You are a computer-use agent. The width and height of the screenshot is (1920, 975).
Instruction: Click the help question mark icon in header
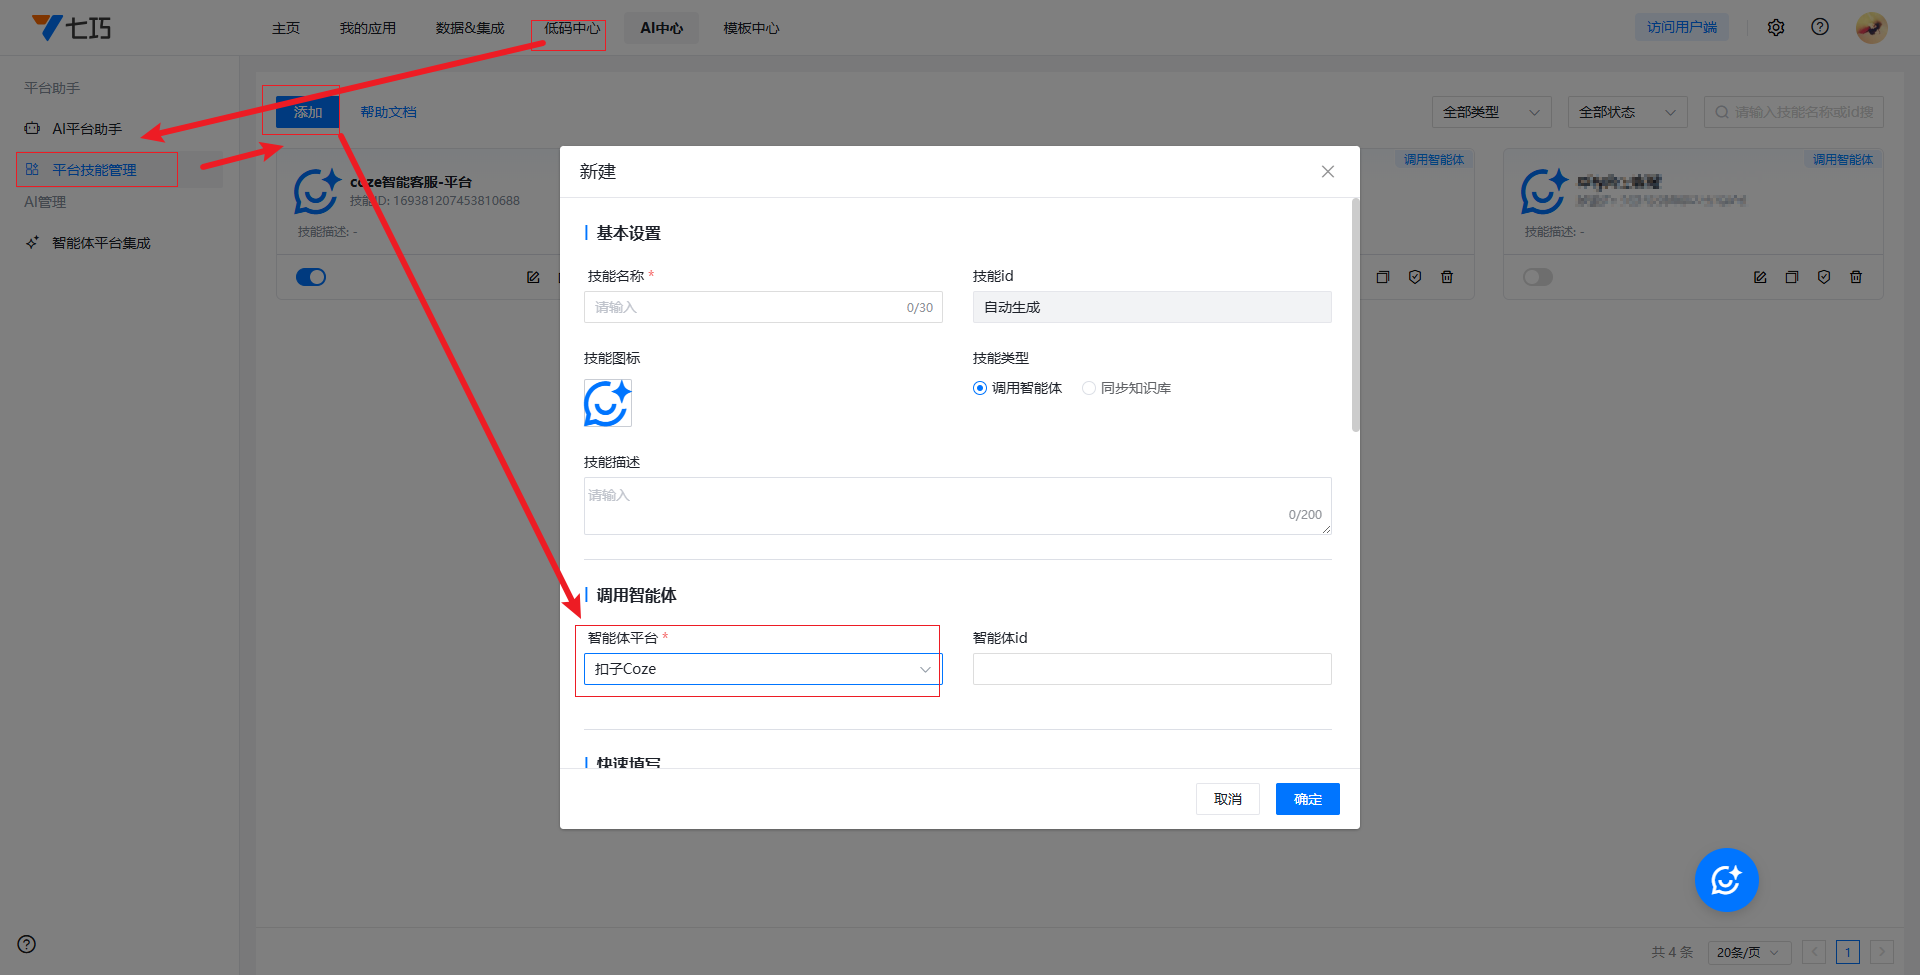(1820, 27)
